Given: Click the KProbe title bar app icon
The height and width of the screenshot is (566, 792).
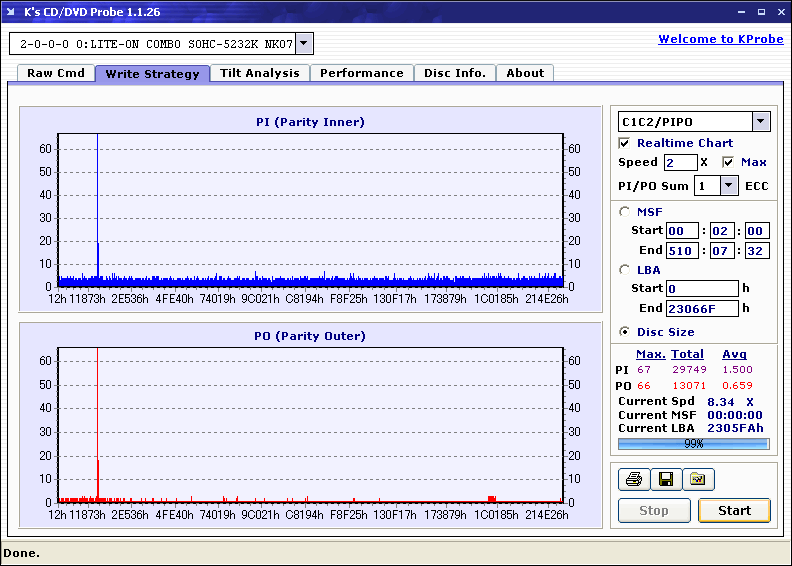Looking at the screenshot, I should (12, 12).
